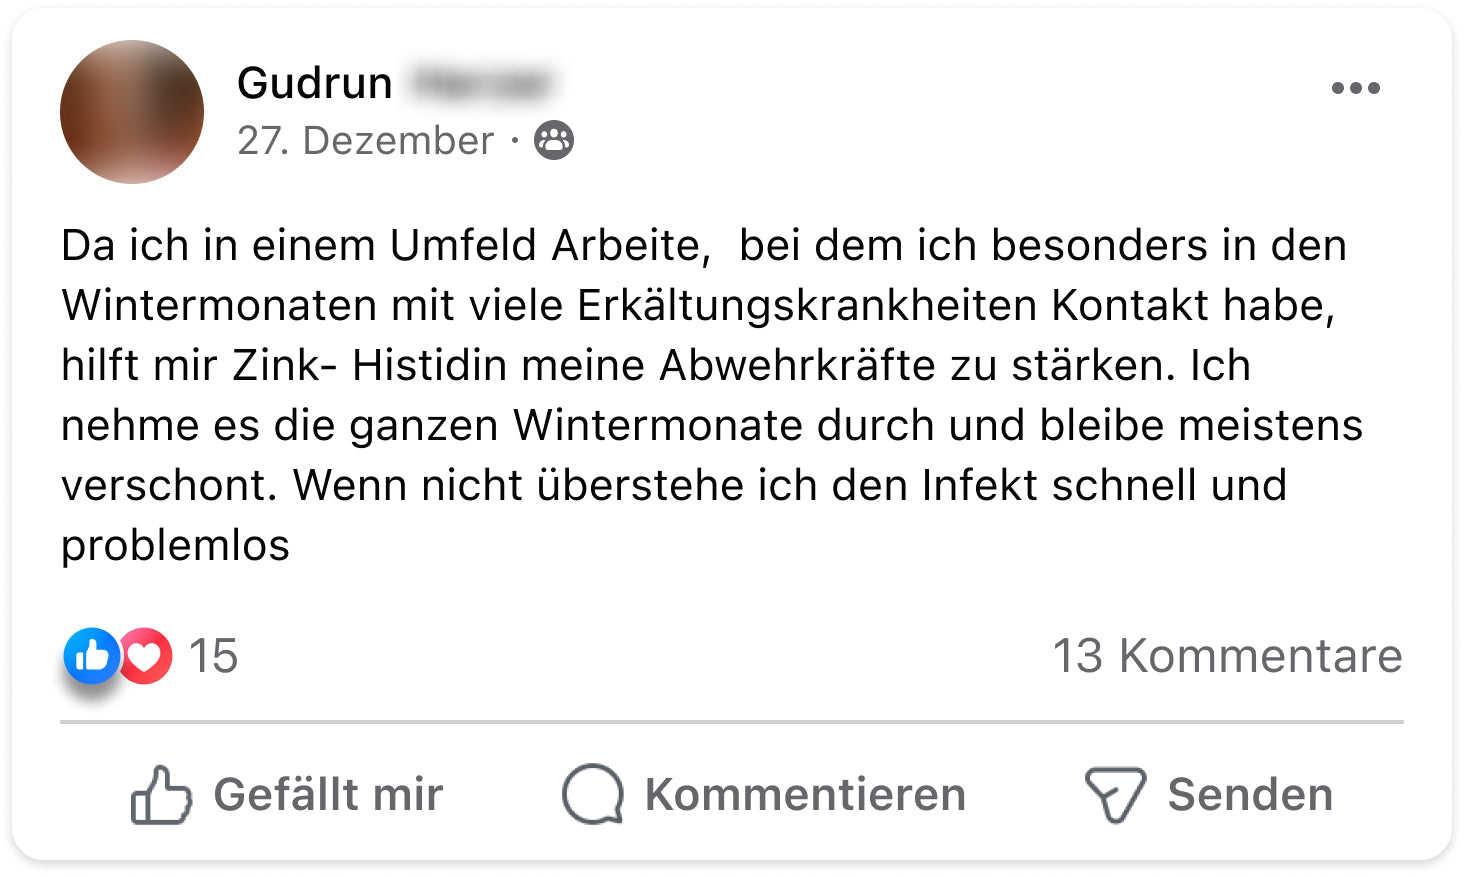Expand the 13 Kommentare list
Viewport: 1464px width, 876px height.
pos(1227,656)
